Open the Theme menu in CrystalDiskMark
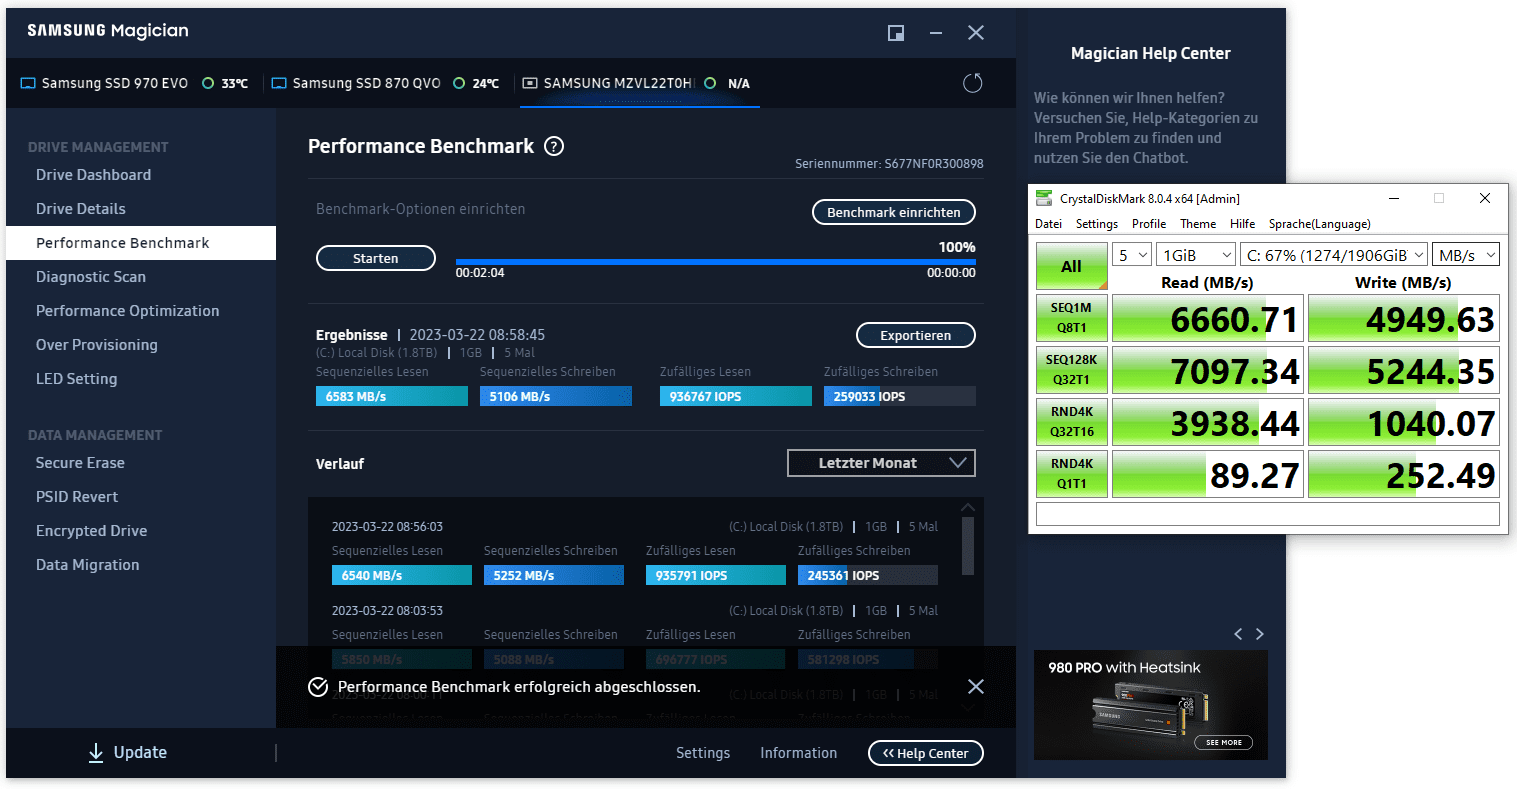The image size is (1517, 789). [x=1198, y=224]
